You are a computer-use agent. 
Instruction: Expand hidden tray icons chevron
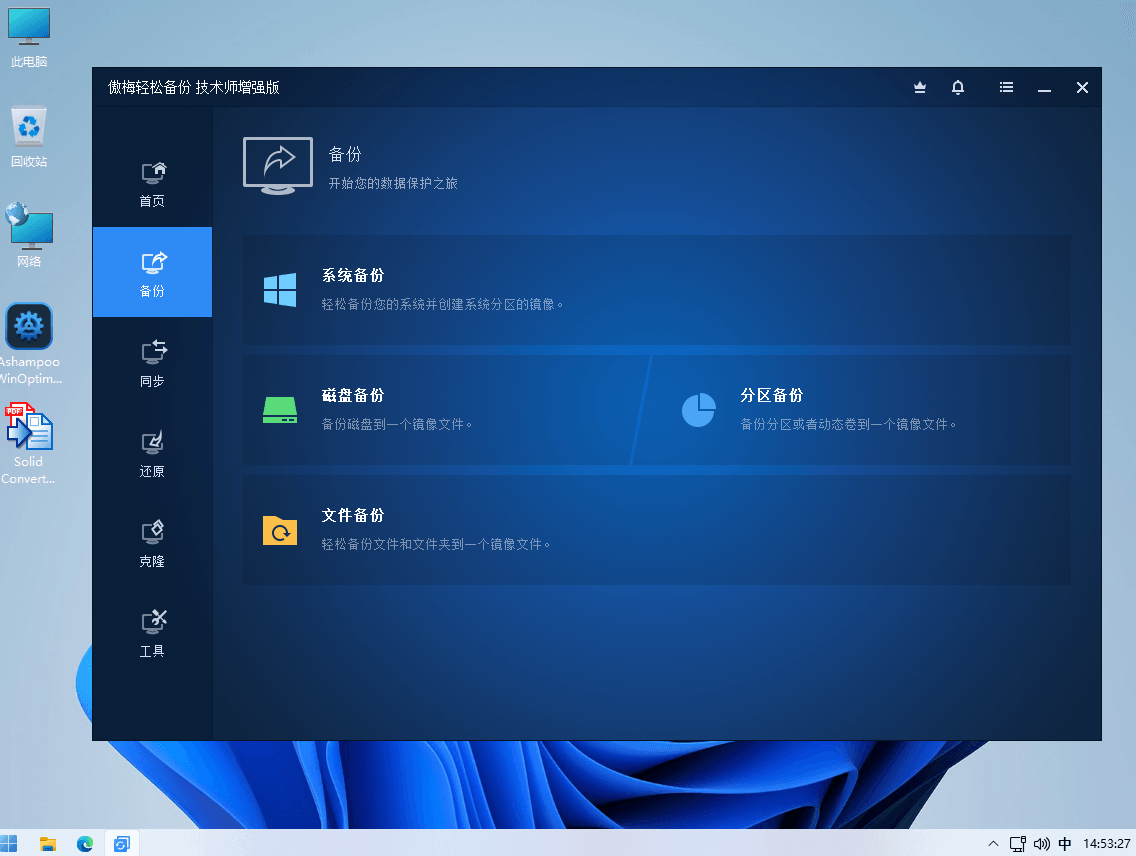[993, 844]
